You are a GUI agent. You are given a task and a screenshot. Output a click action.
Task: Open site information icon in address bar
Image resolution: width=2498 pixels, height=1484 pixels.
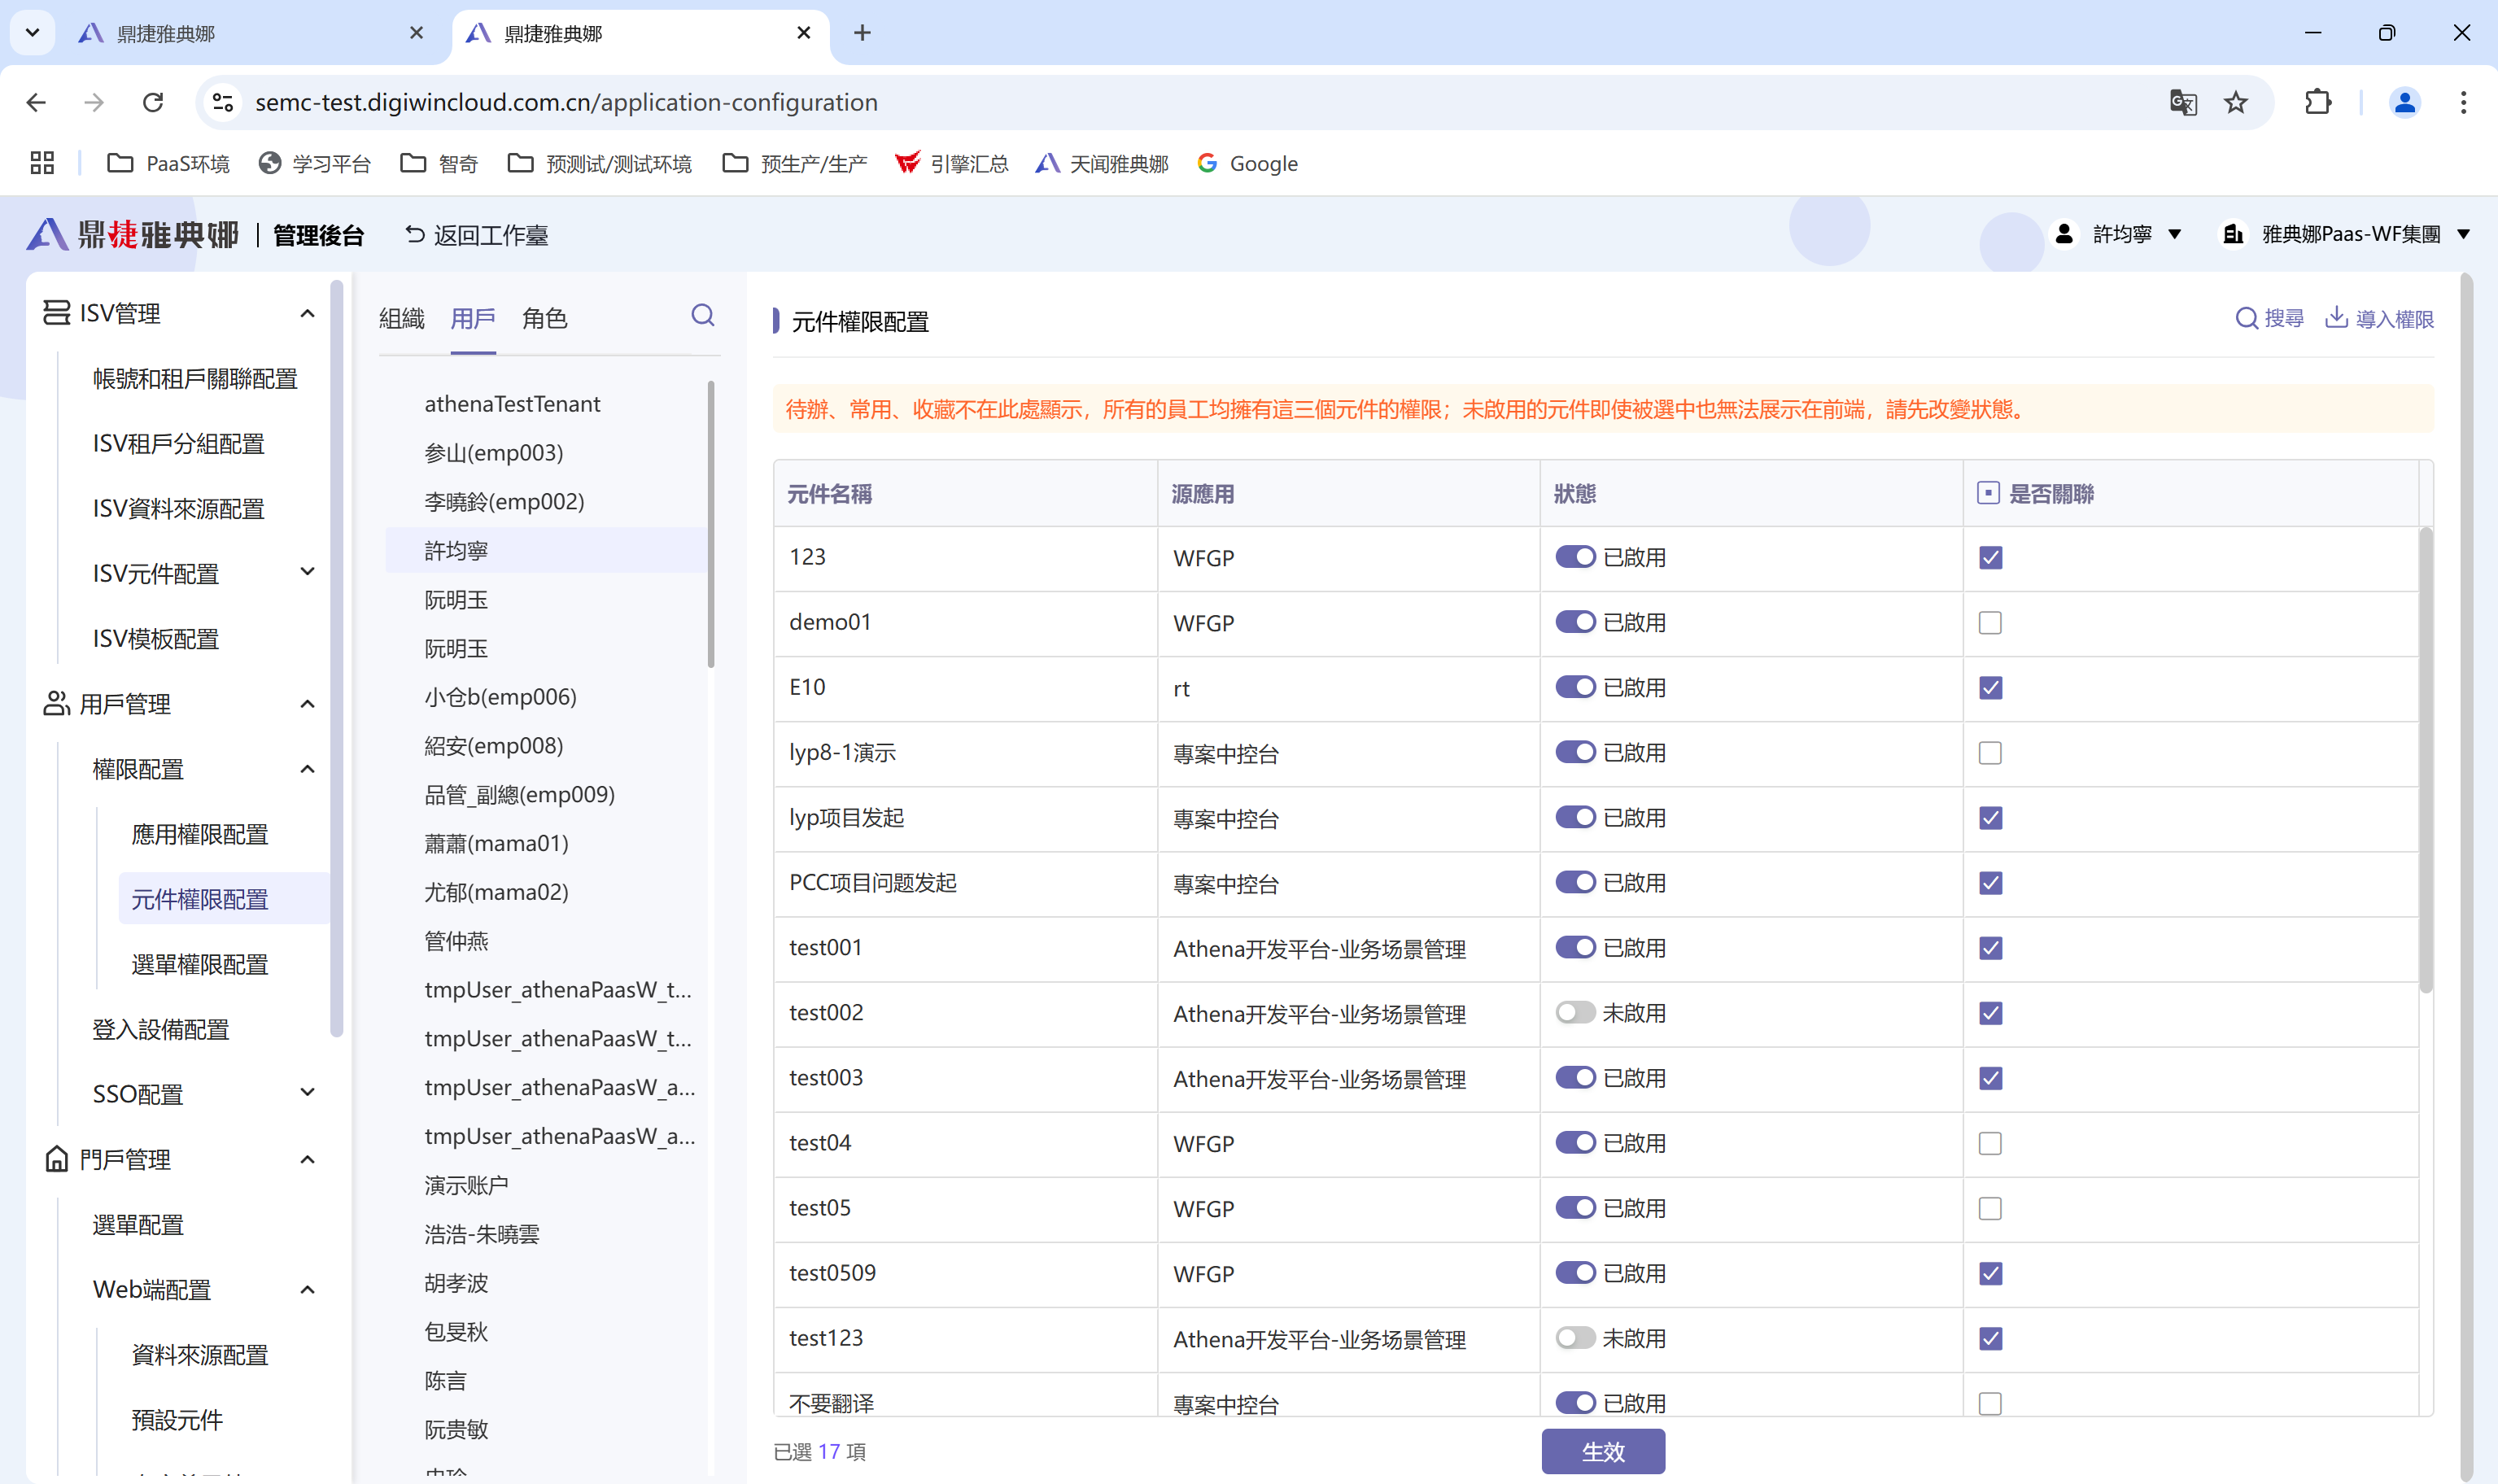pos(224,102)
